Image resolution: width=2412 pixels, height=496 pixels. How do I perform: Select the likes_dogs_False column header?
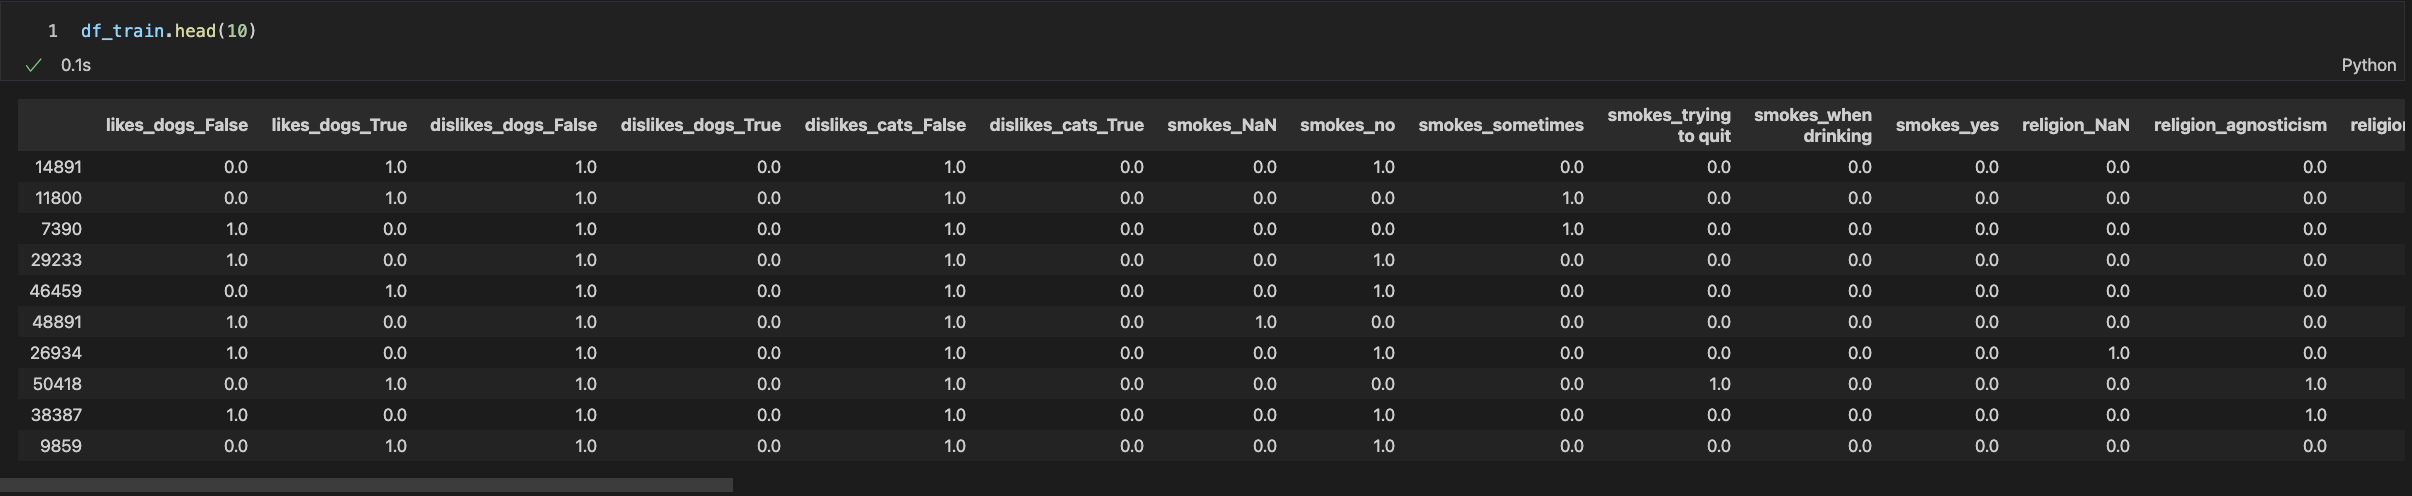point(176,125)
